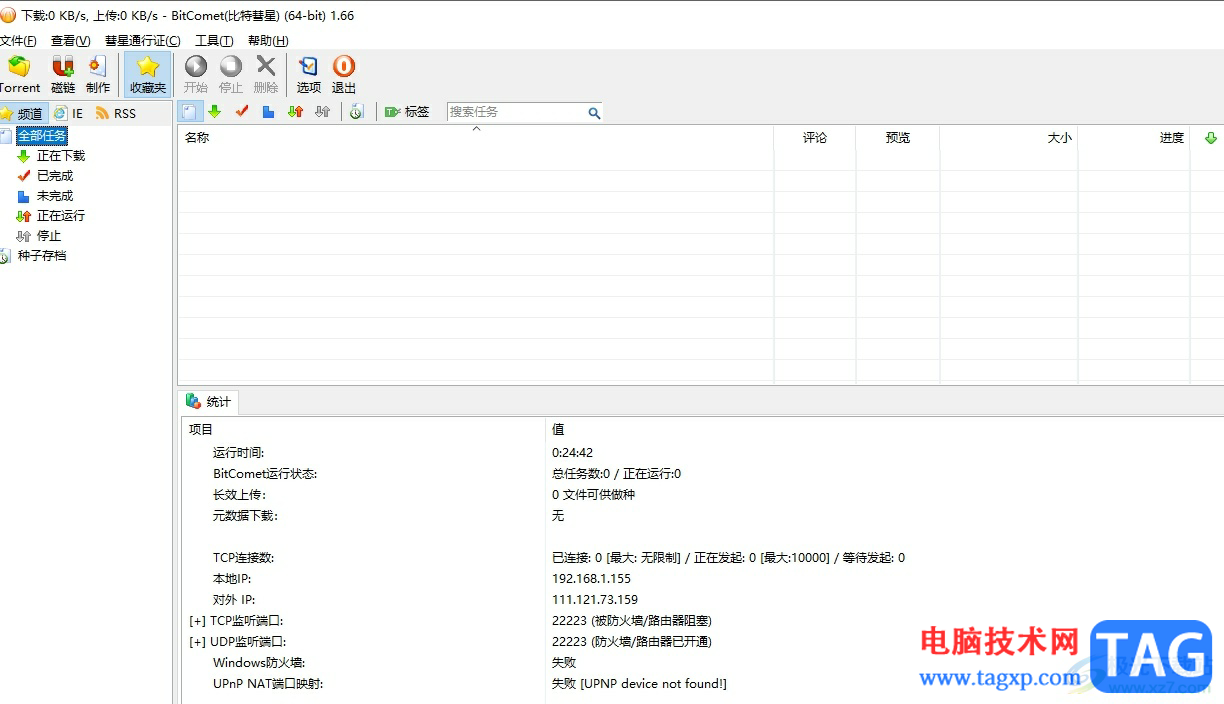The height and width of the screenshot is (704, 1224).
Task: Open the 文件(F) menu
Action: coord(17,41)
